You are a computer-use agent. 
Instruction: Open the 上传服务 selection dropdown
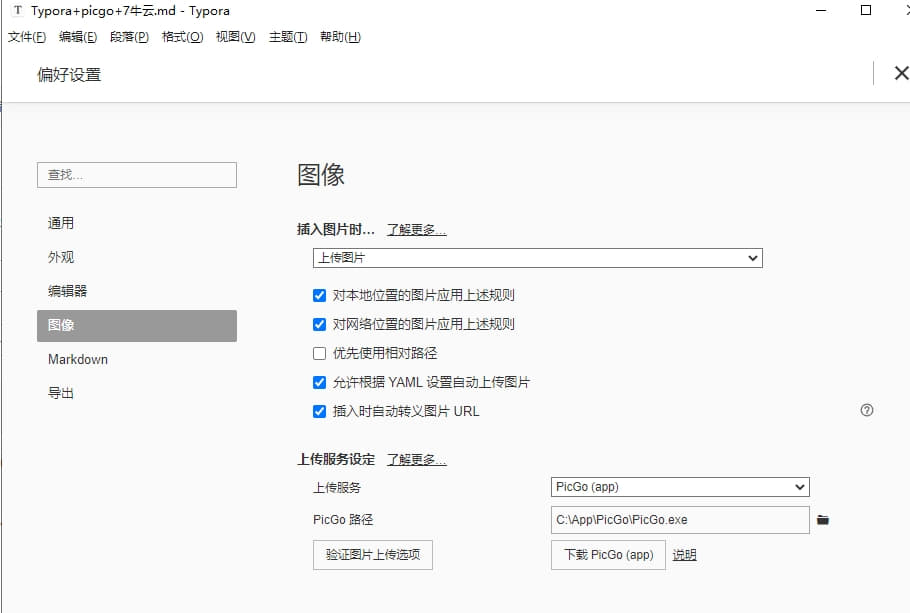tap(680, 487)
